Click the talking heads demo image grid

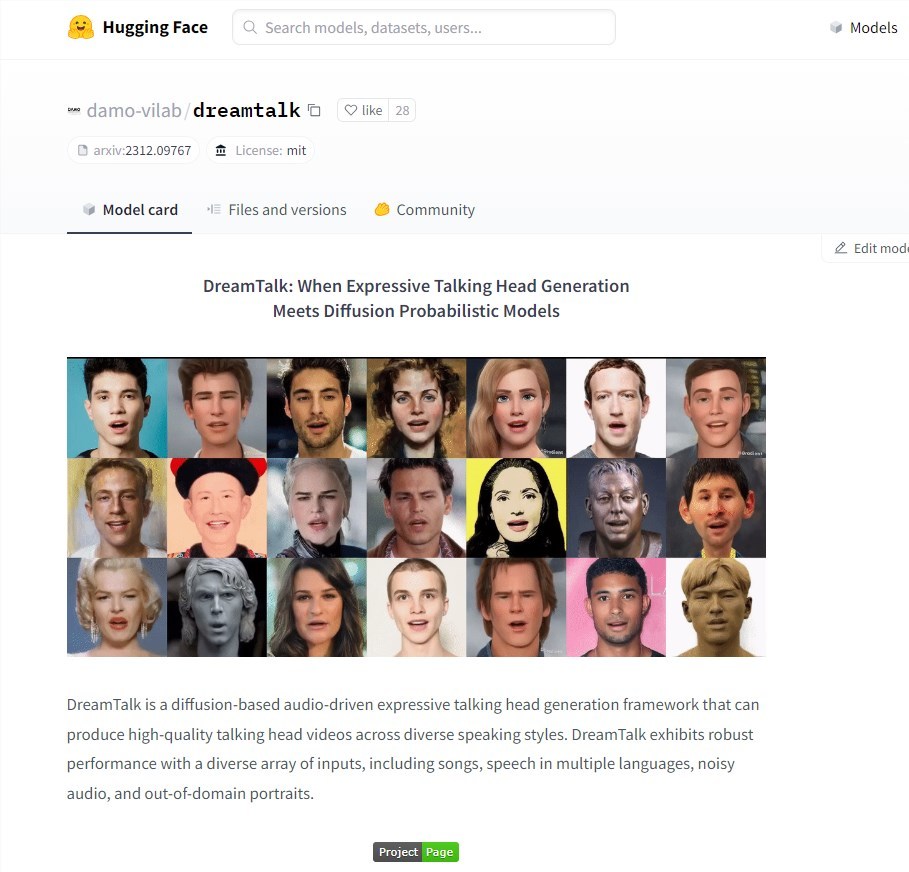click(x=416, y=507)
